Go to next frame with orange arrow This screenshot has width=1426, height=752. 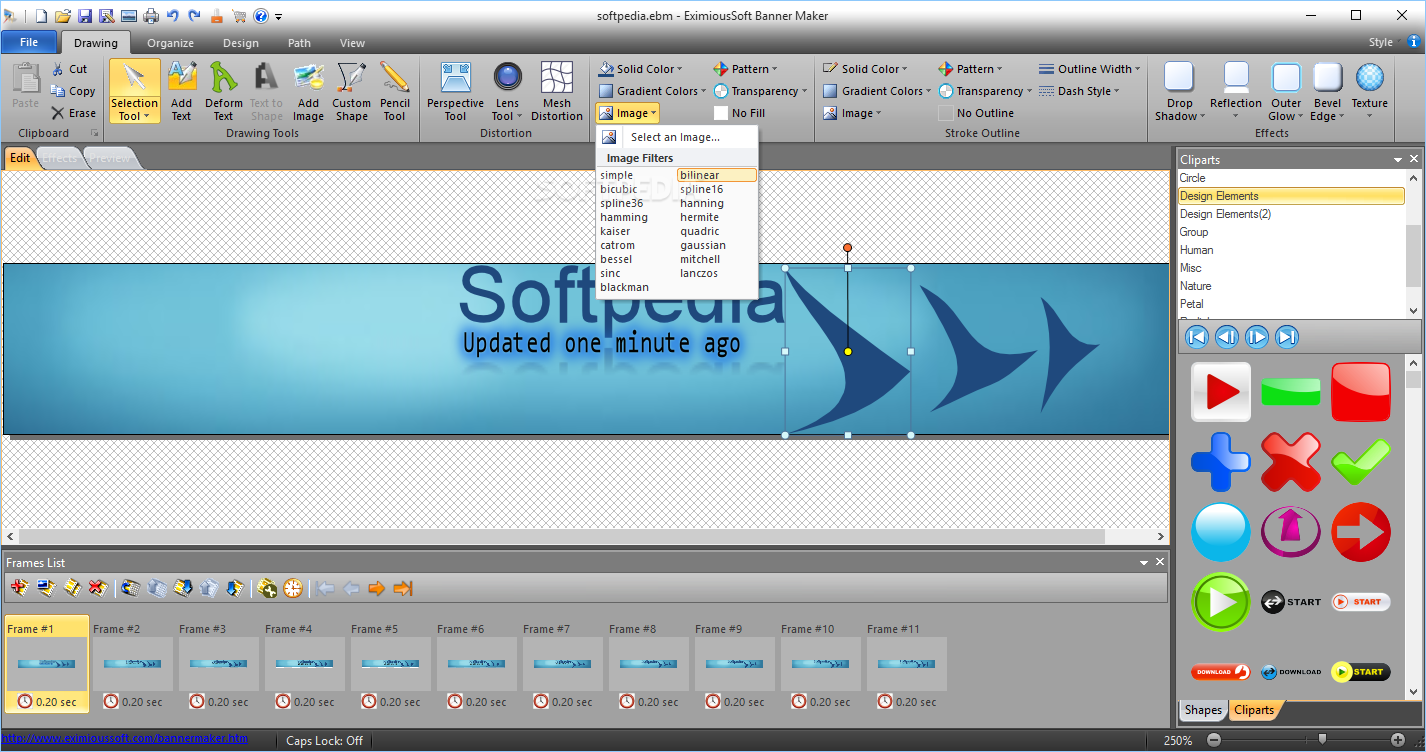(x=376, y=588)
